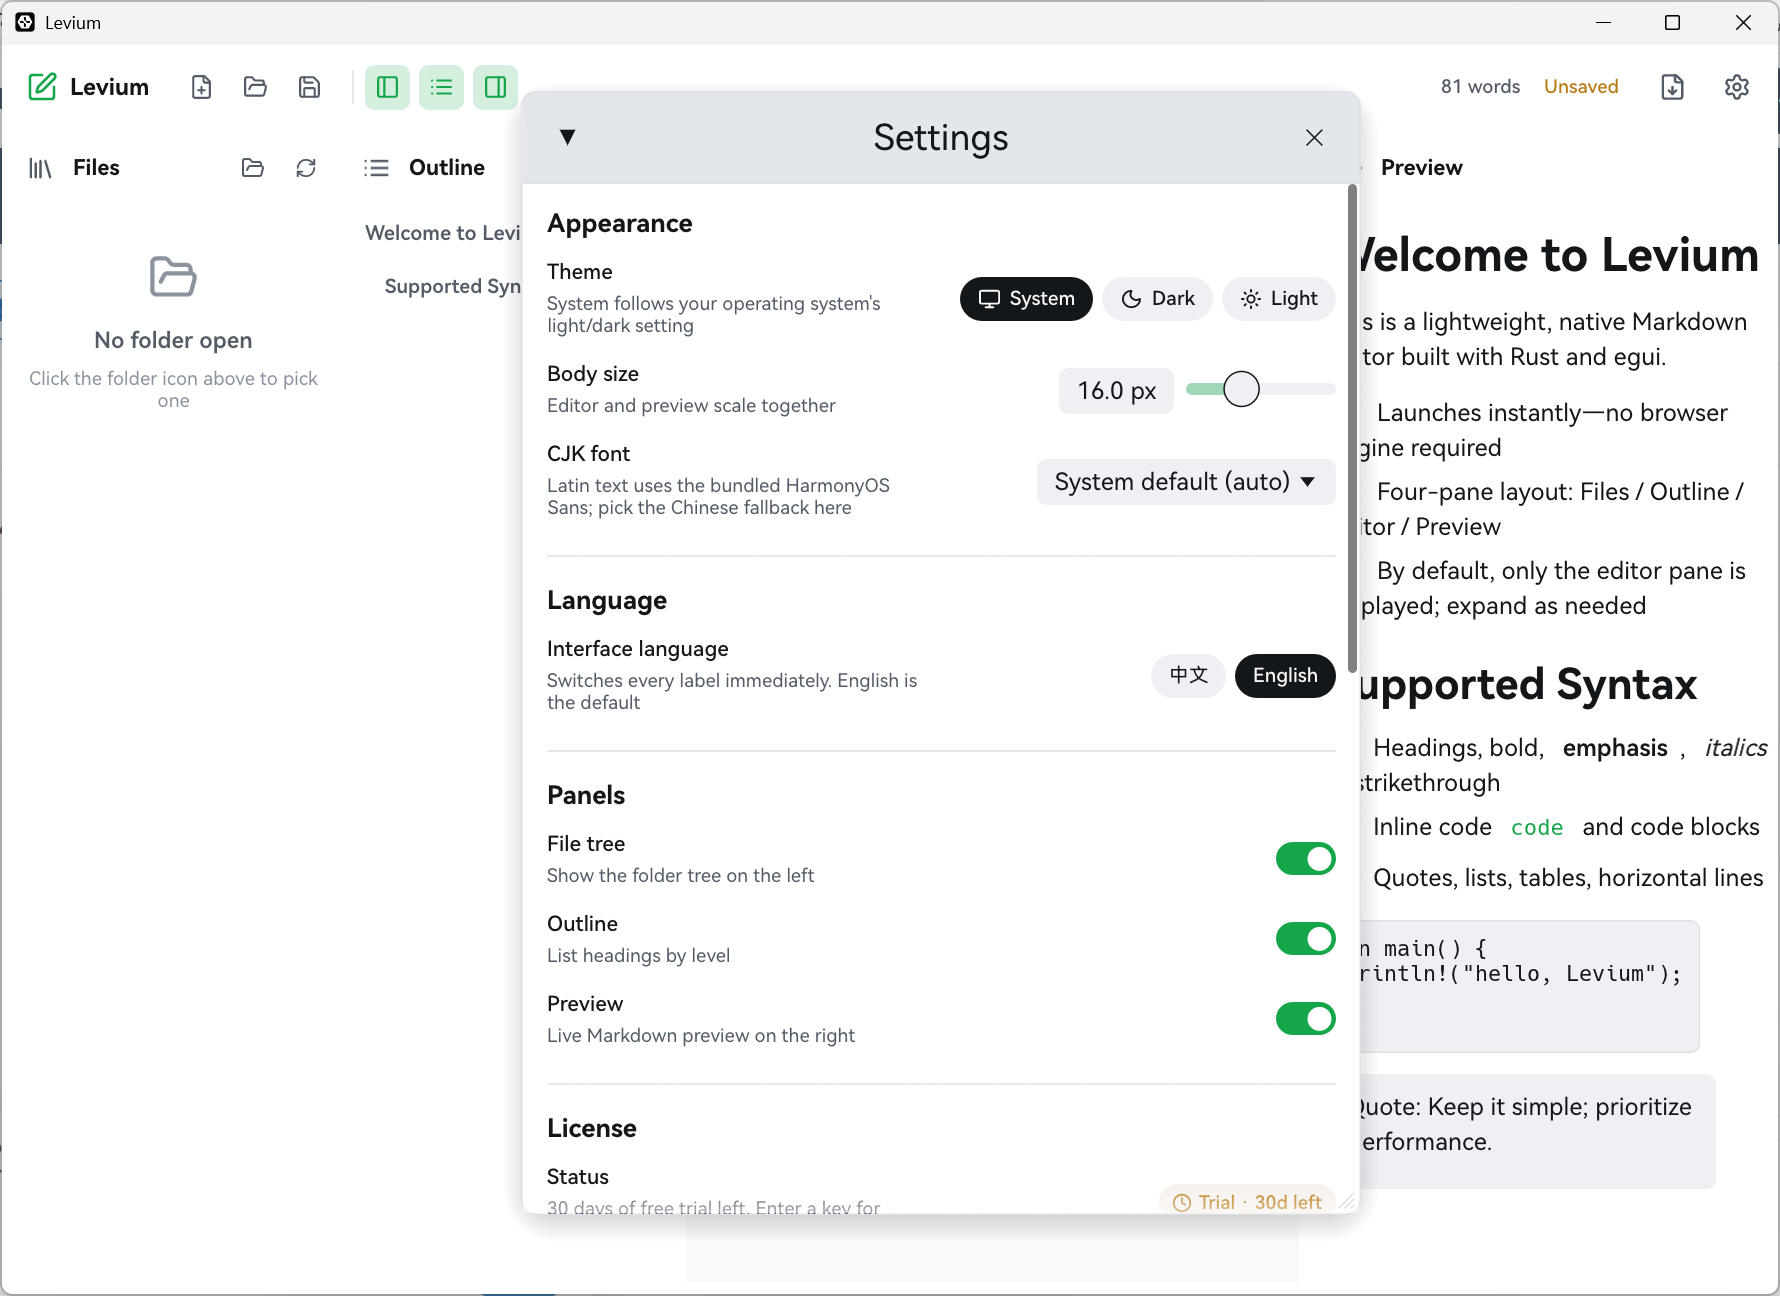Open the CJK font dropdown

[1186, 482]
